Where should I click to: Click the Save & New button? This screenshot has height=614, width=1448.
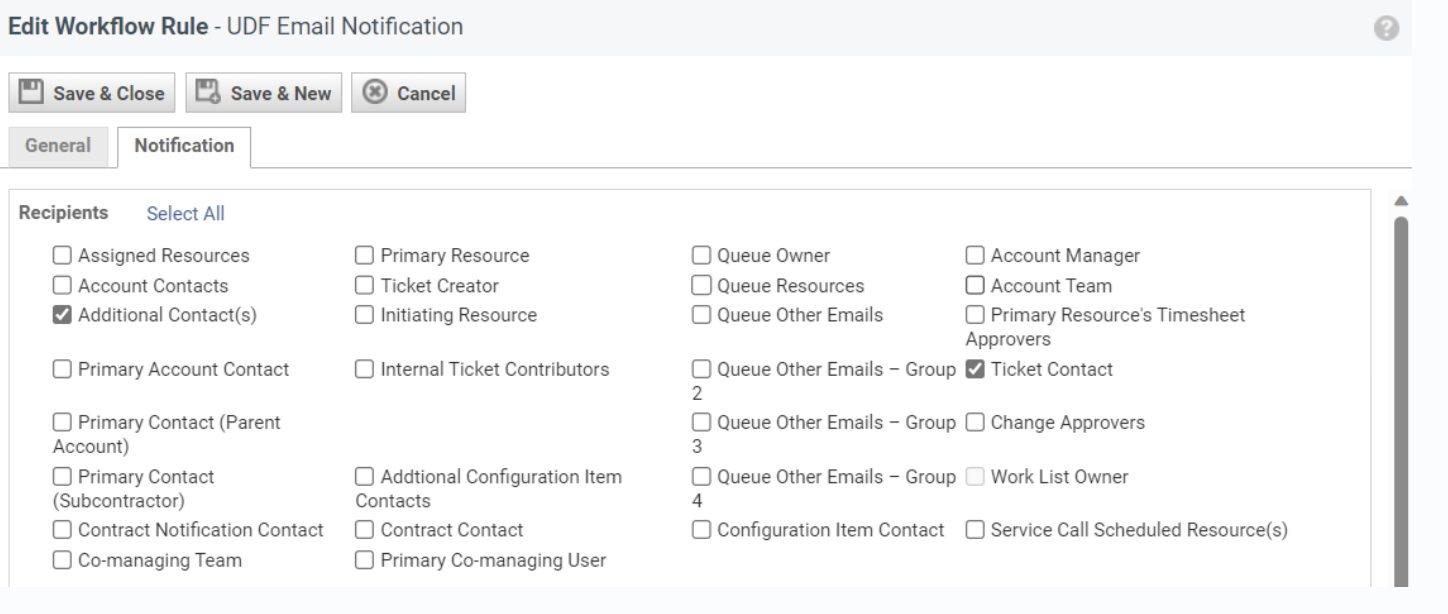click(x=264, y=94)
